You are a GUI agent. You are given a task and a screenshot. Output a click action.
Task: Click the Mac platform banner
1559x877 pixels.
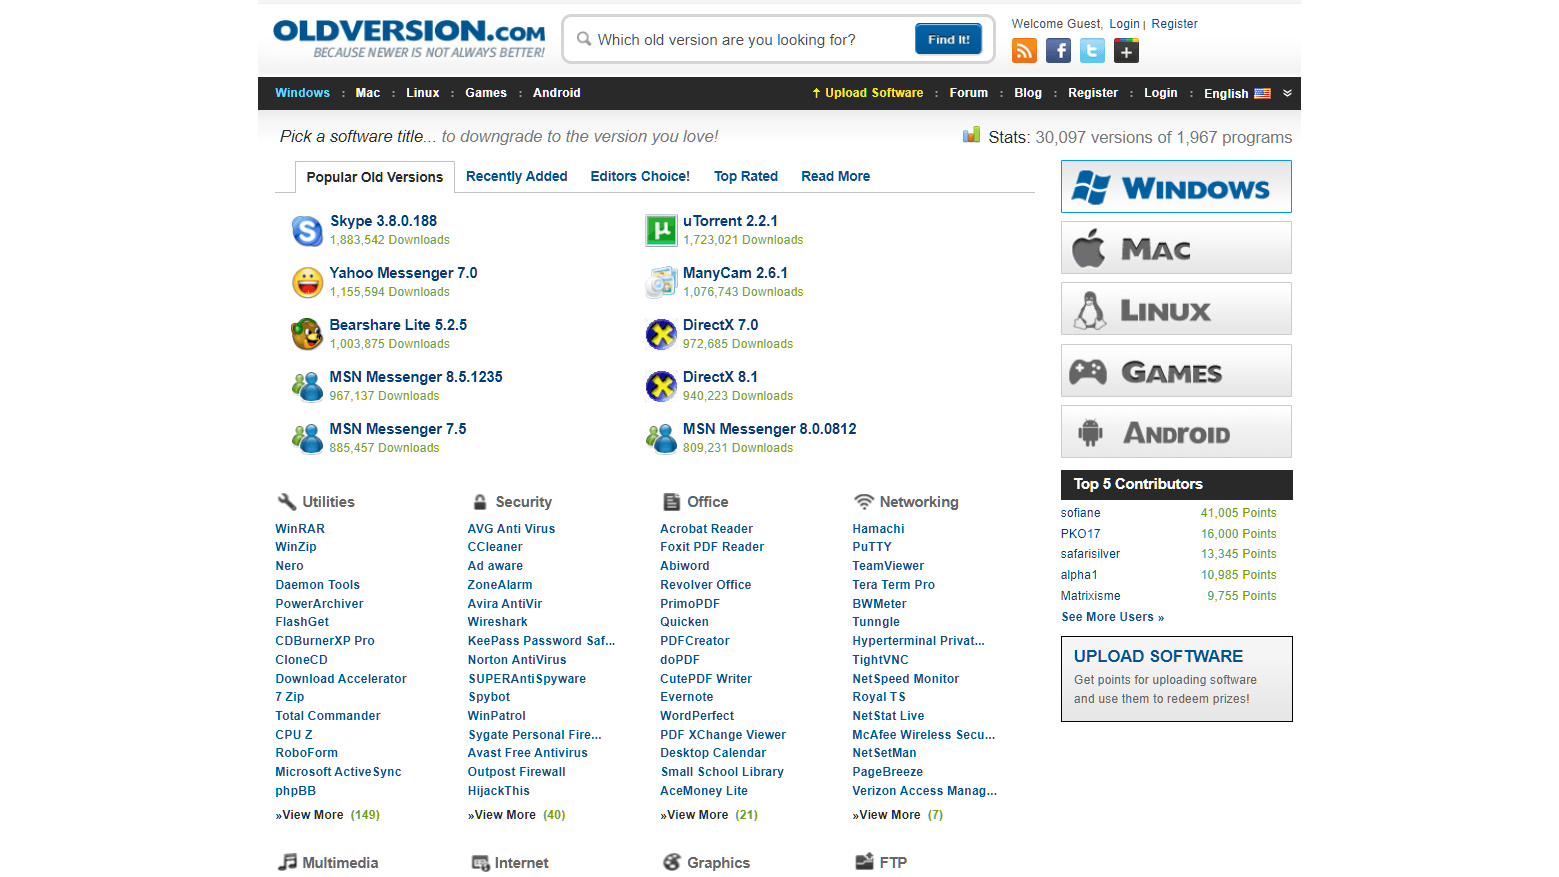[1176, 248]
